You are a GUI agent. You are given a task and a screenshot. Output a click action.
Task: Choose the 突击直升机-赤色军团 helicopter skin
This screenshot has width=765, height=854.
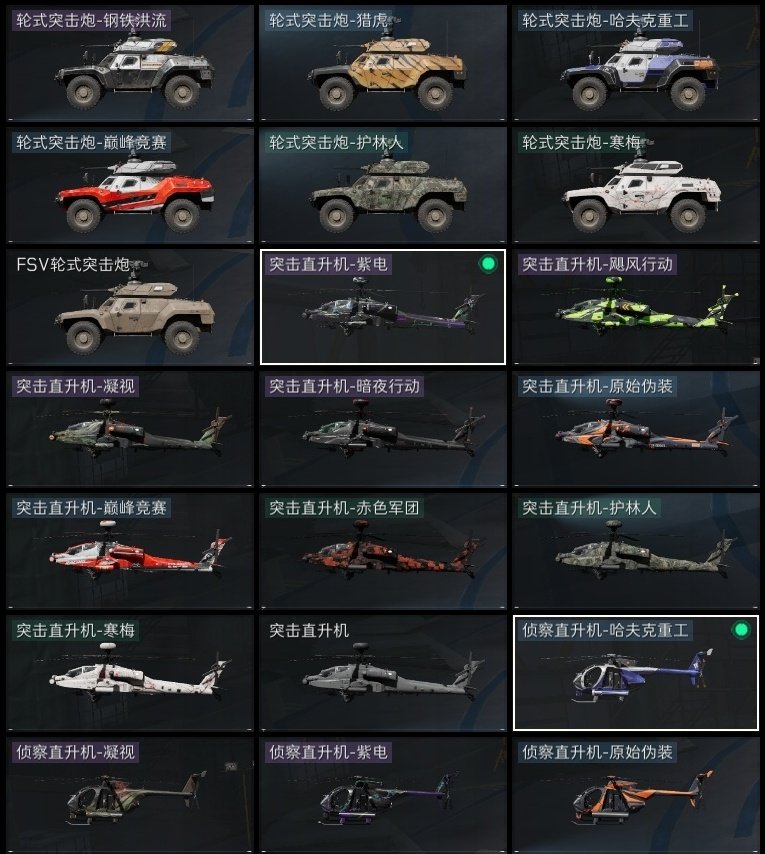point(383,551)
